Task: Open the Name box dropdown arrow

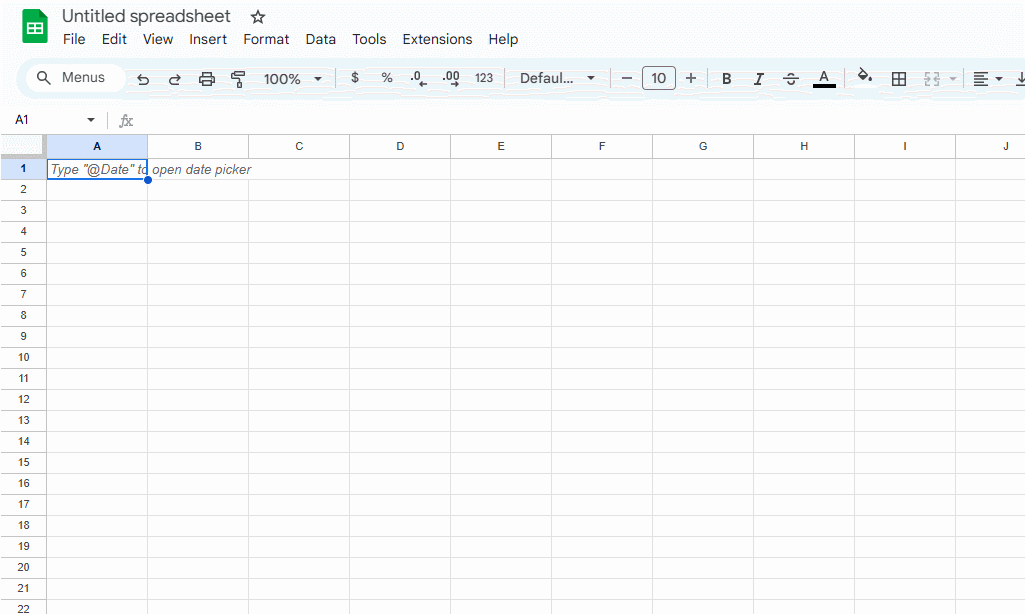Action: 91,120
